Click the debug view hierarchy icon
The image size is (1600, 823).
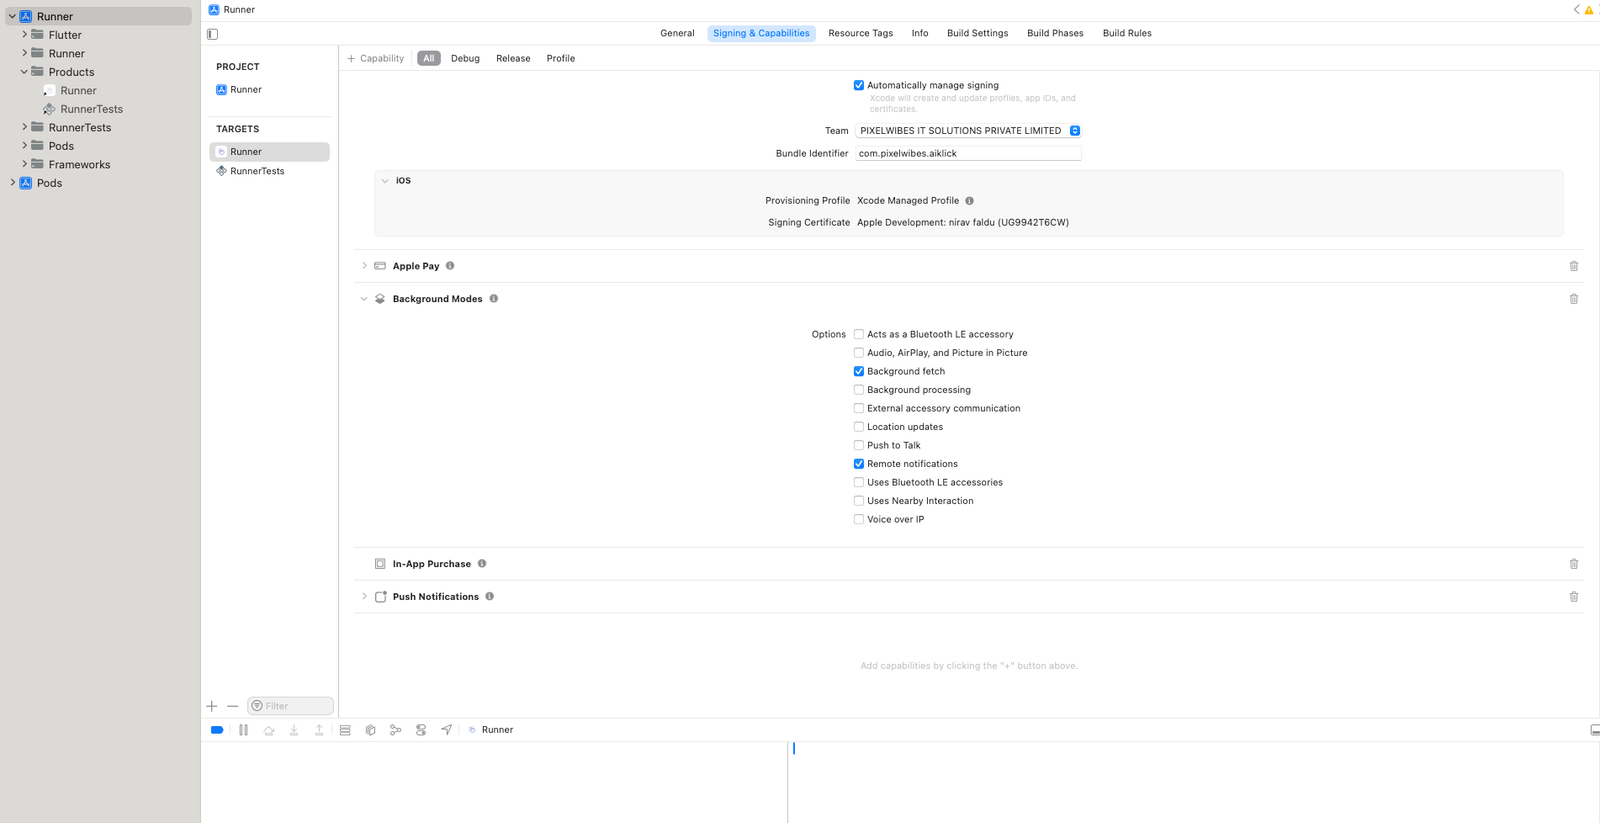370,730
